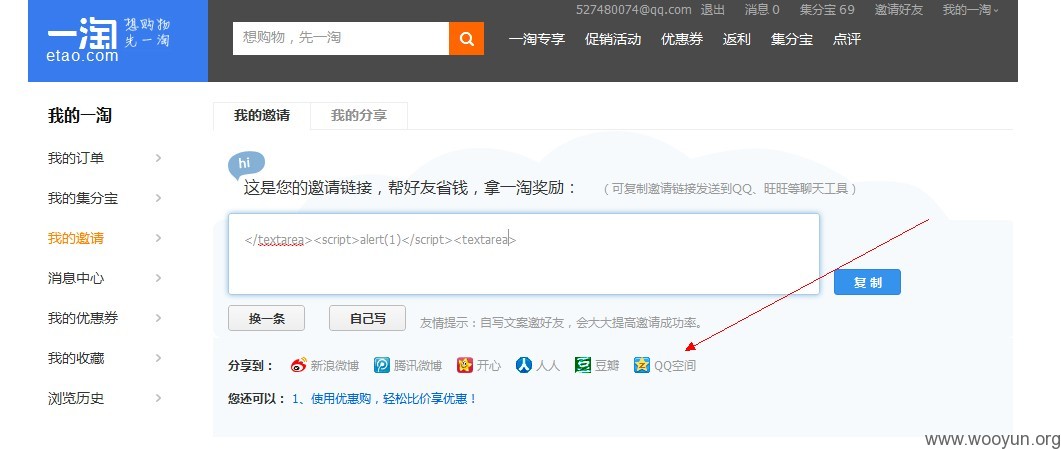Share via Renren (人人) icon

pos(524,365)
